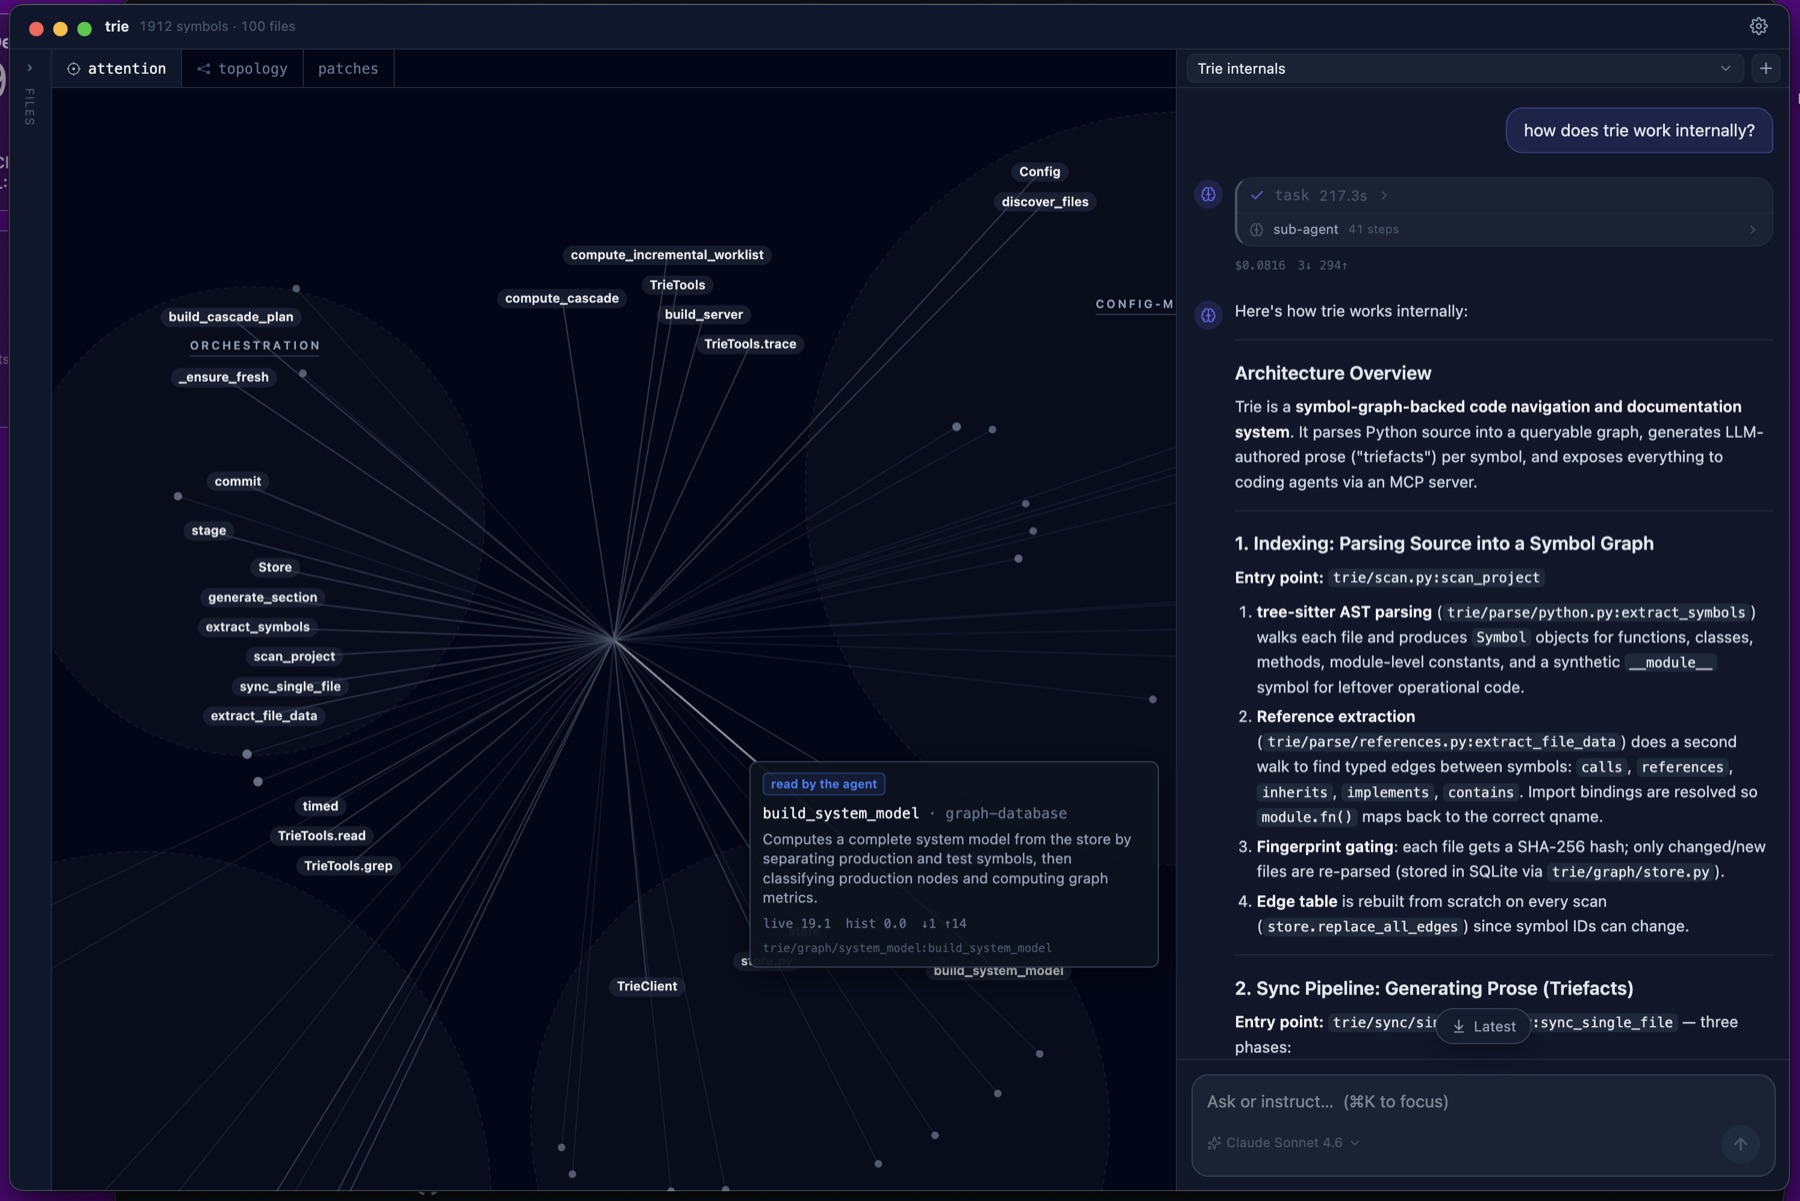The height and width of the screenshot is (1201, 1800).
Task: Select the _ensure_fresh node
Action: pos(224,376)
